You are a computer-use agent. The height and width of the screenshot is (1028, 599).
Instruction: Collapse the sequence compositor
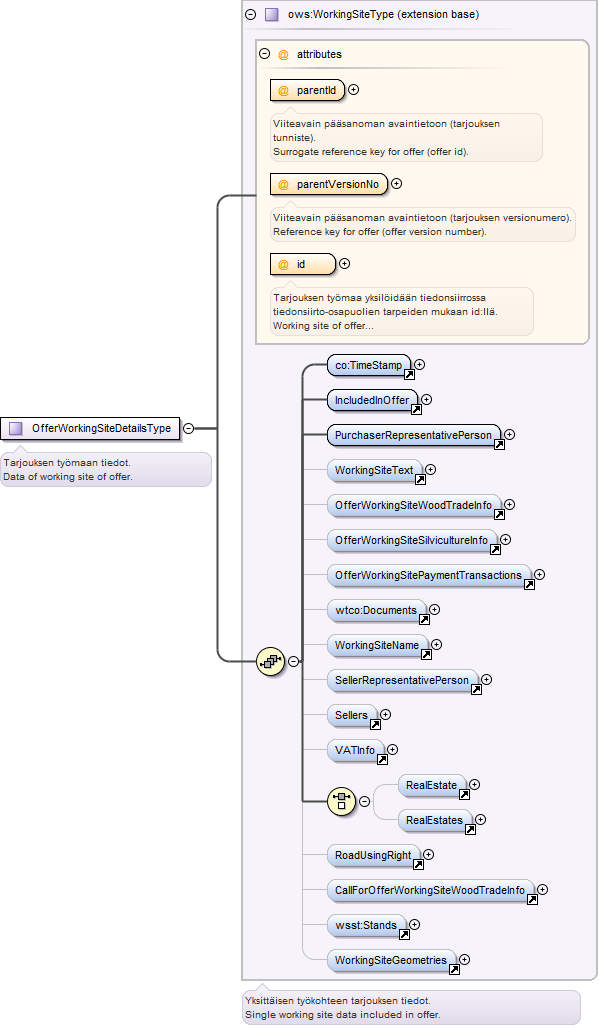coord(294,662)
